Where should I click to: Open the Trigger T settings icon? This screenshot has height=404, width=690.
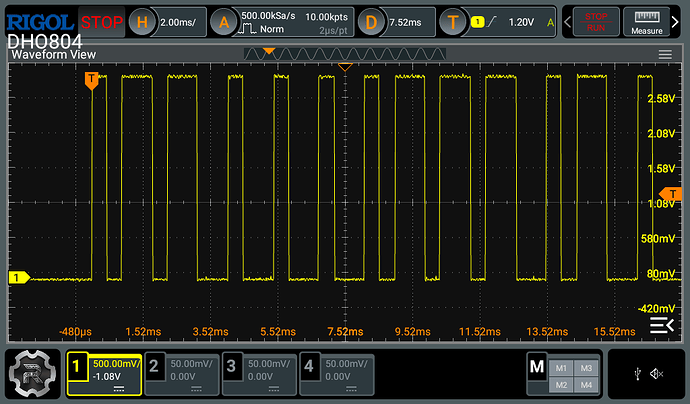click(453, 22)
